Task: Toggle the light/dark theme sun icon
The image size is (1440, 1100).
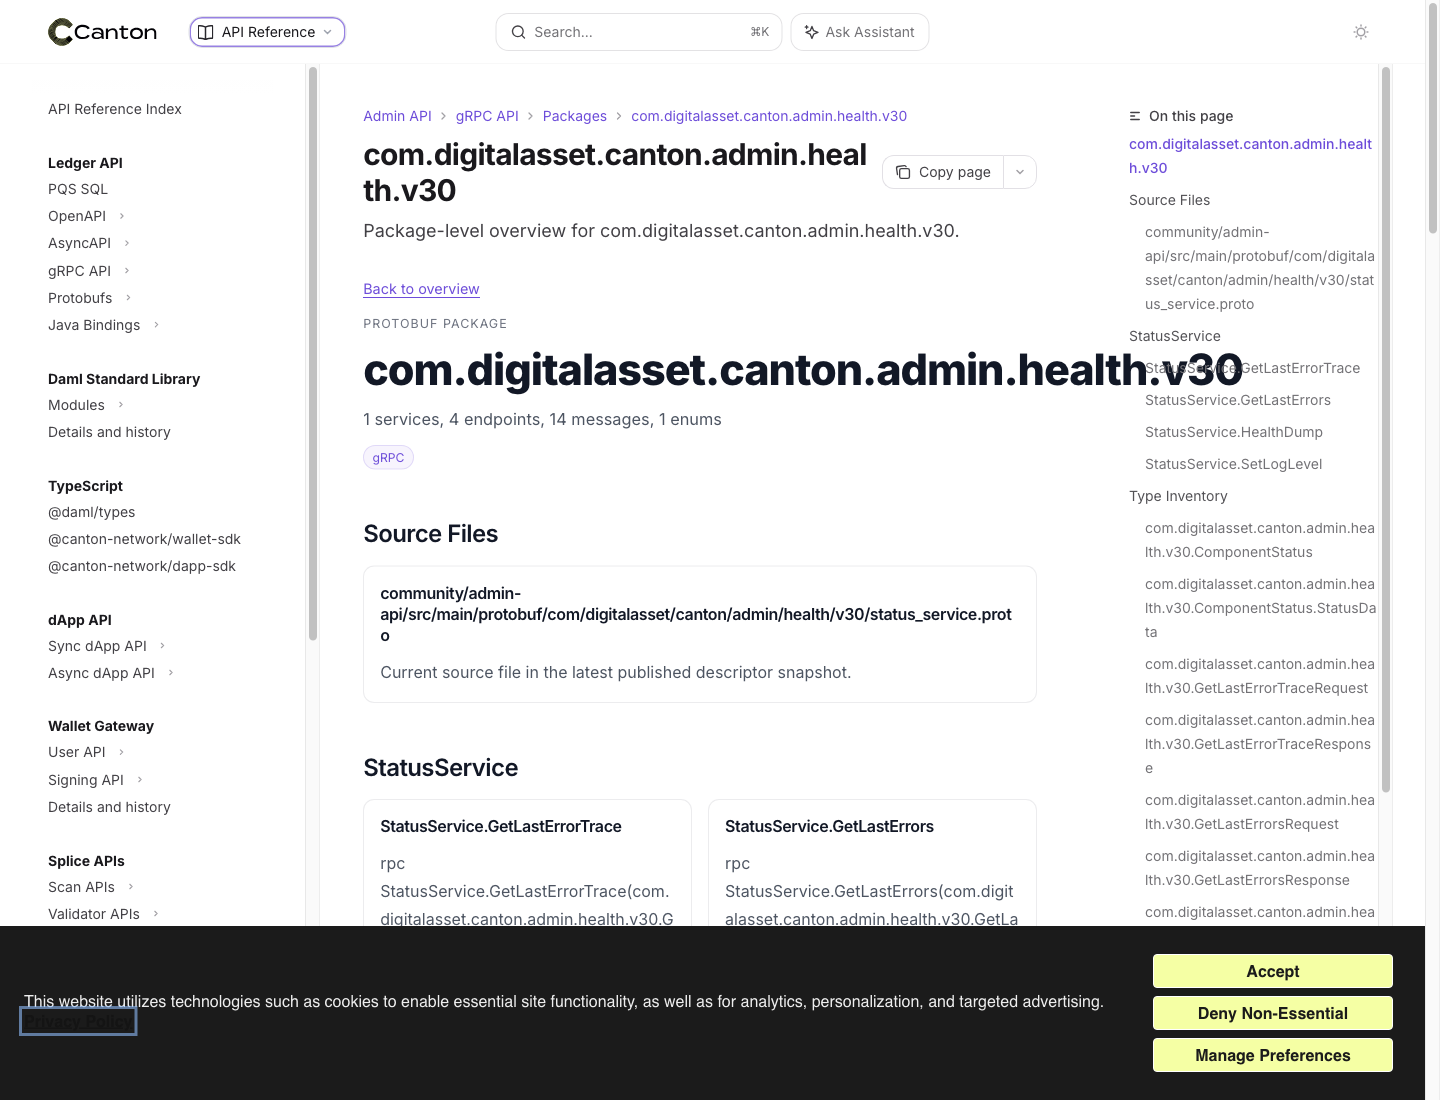Action: [1361, 32]
